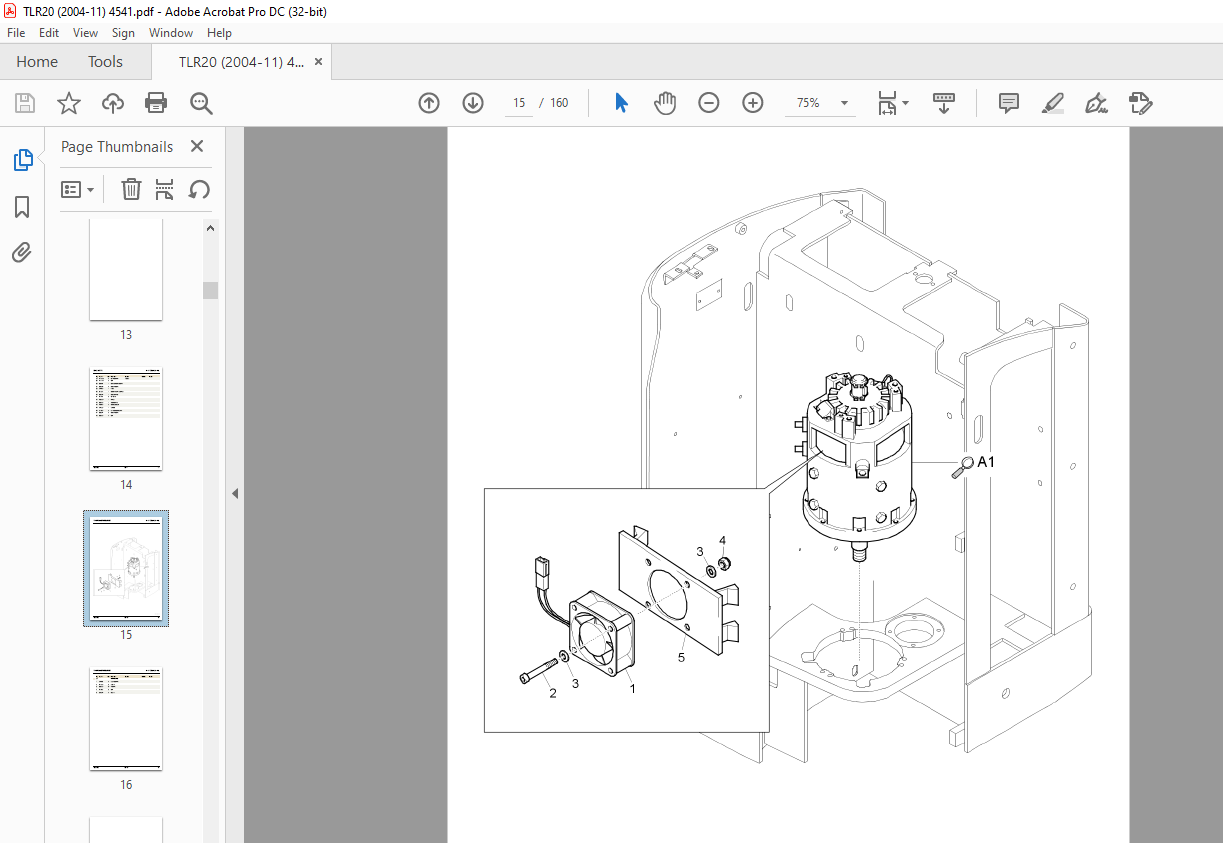The height and width of the screenshot is (843, 1223).
Task: Switch to the Tools tab
Action: point(105,61)
